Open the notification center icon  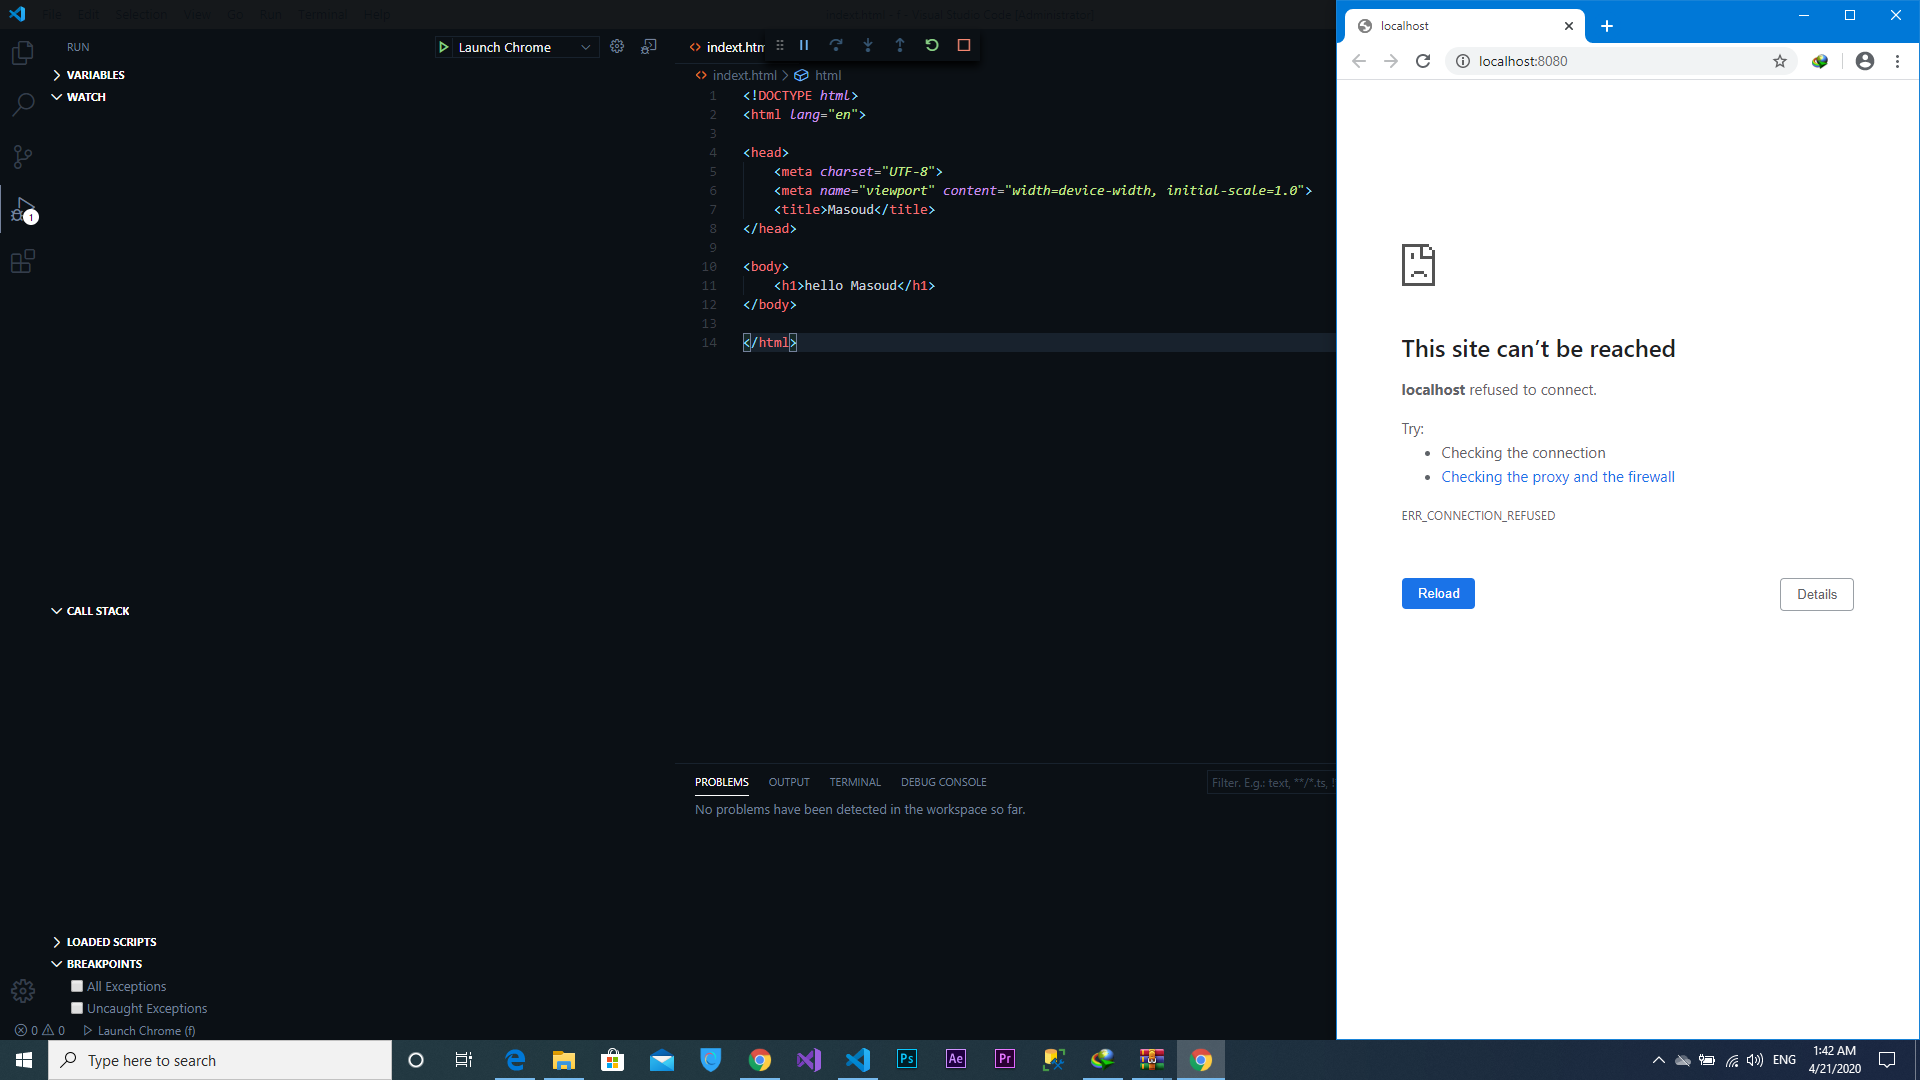coord(1887,1060)
